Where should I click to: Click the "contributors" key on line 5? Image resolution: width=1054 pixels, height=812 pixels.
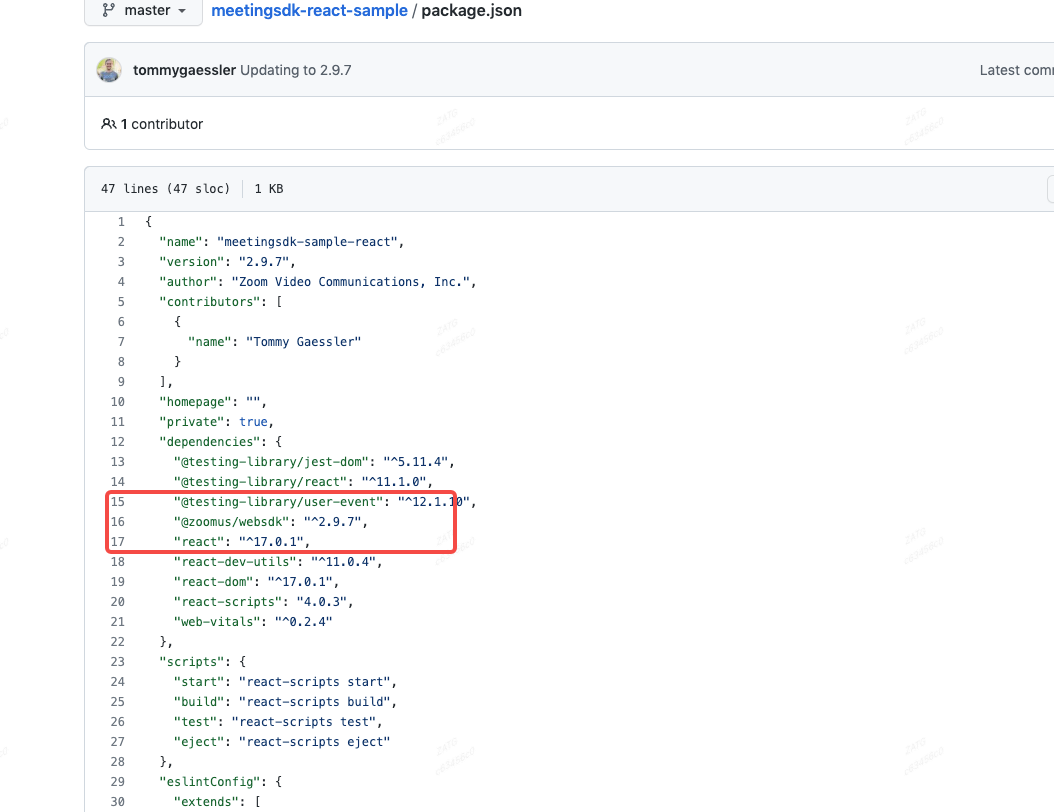[209, 302]
